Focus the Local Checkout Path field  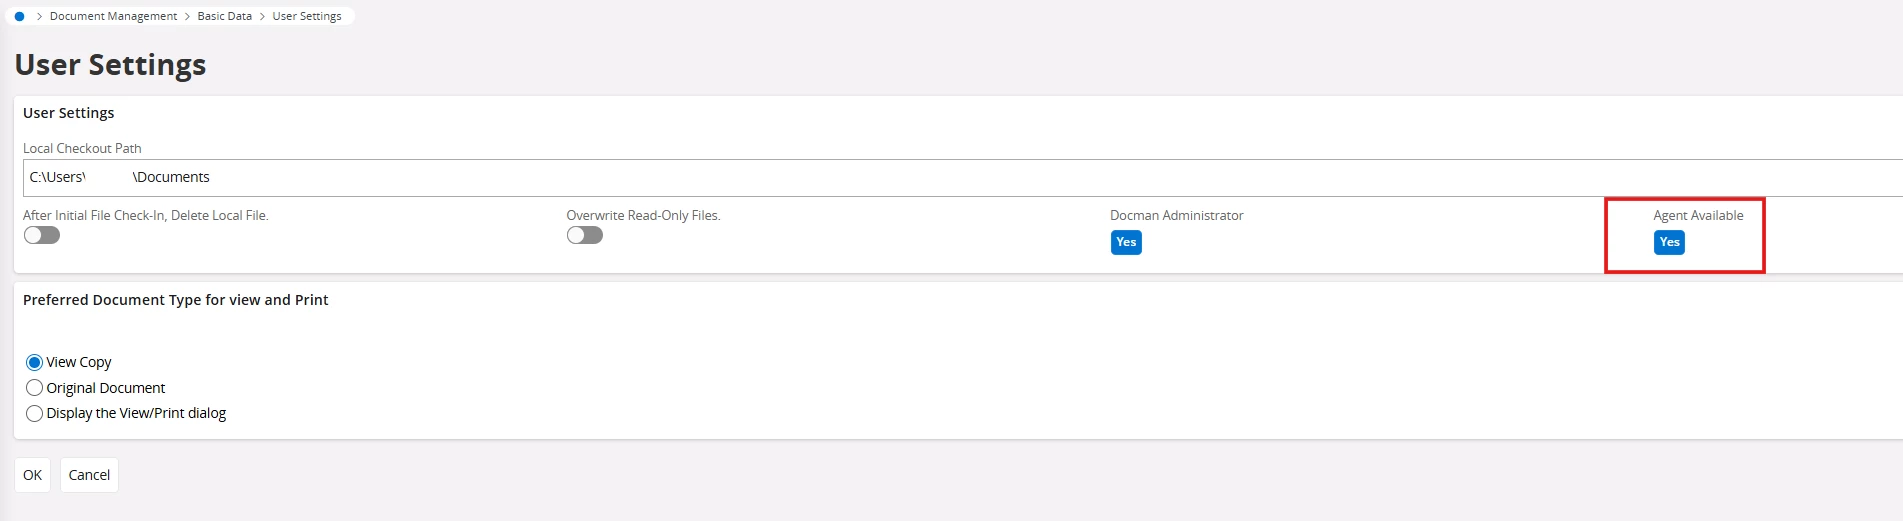click(962, 177)
